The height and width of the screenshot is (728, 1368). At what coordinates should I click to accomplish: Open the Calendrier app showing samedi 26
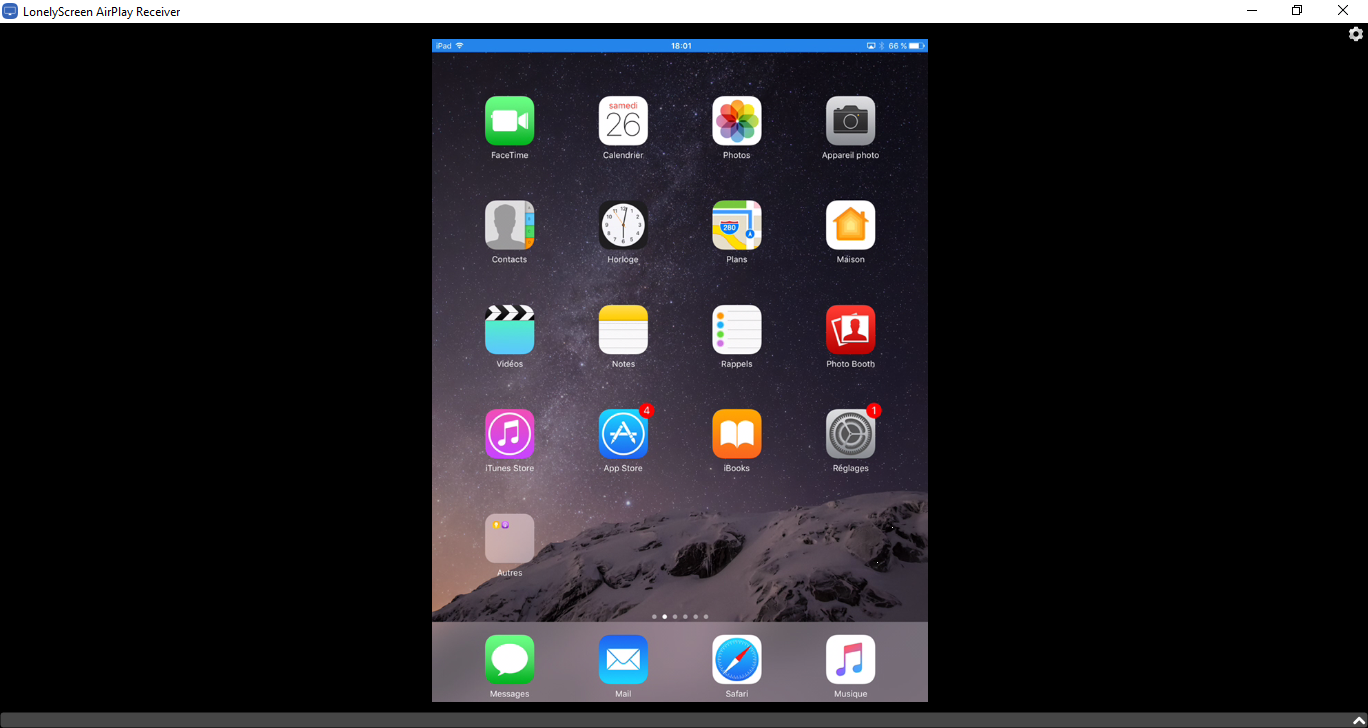623,121
